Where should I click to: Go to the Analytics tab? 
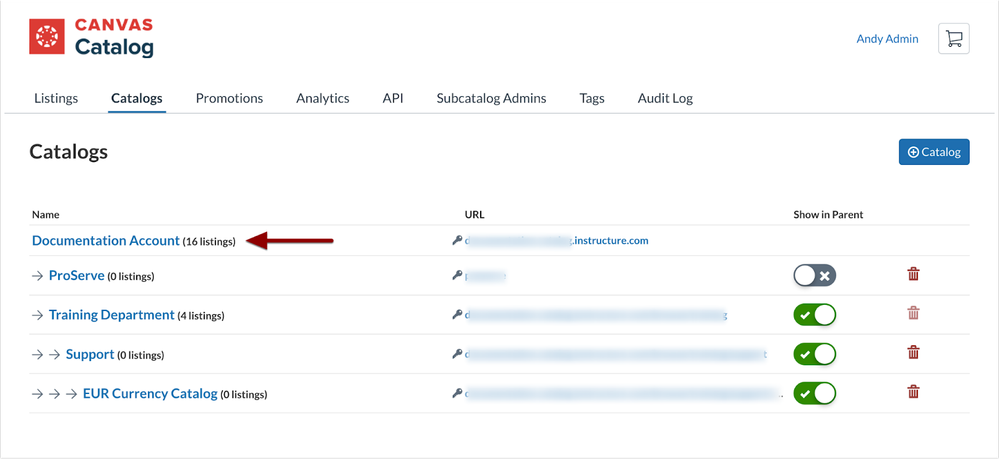323,98
